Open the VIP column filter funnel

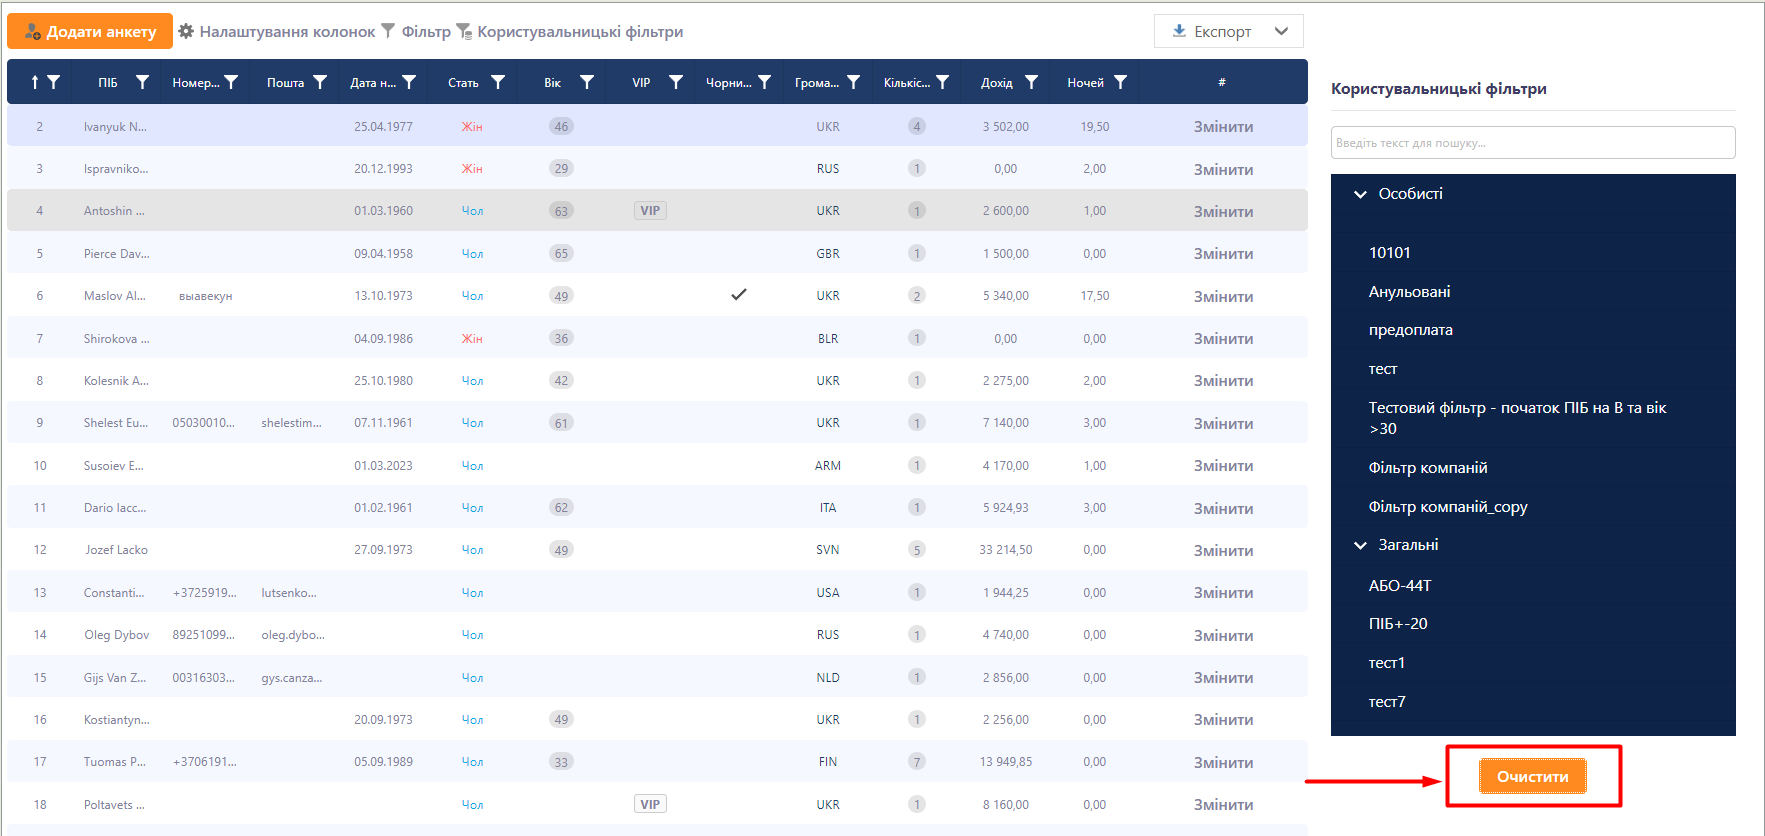[676, 82]
